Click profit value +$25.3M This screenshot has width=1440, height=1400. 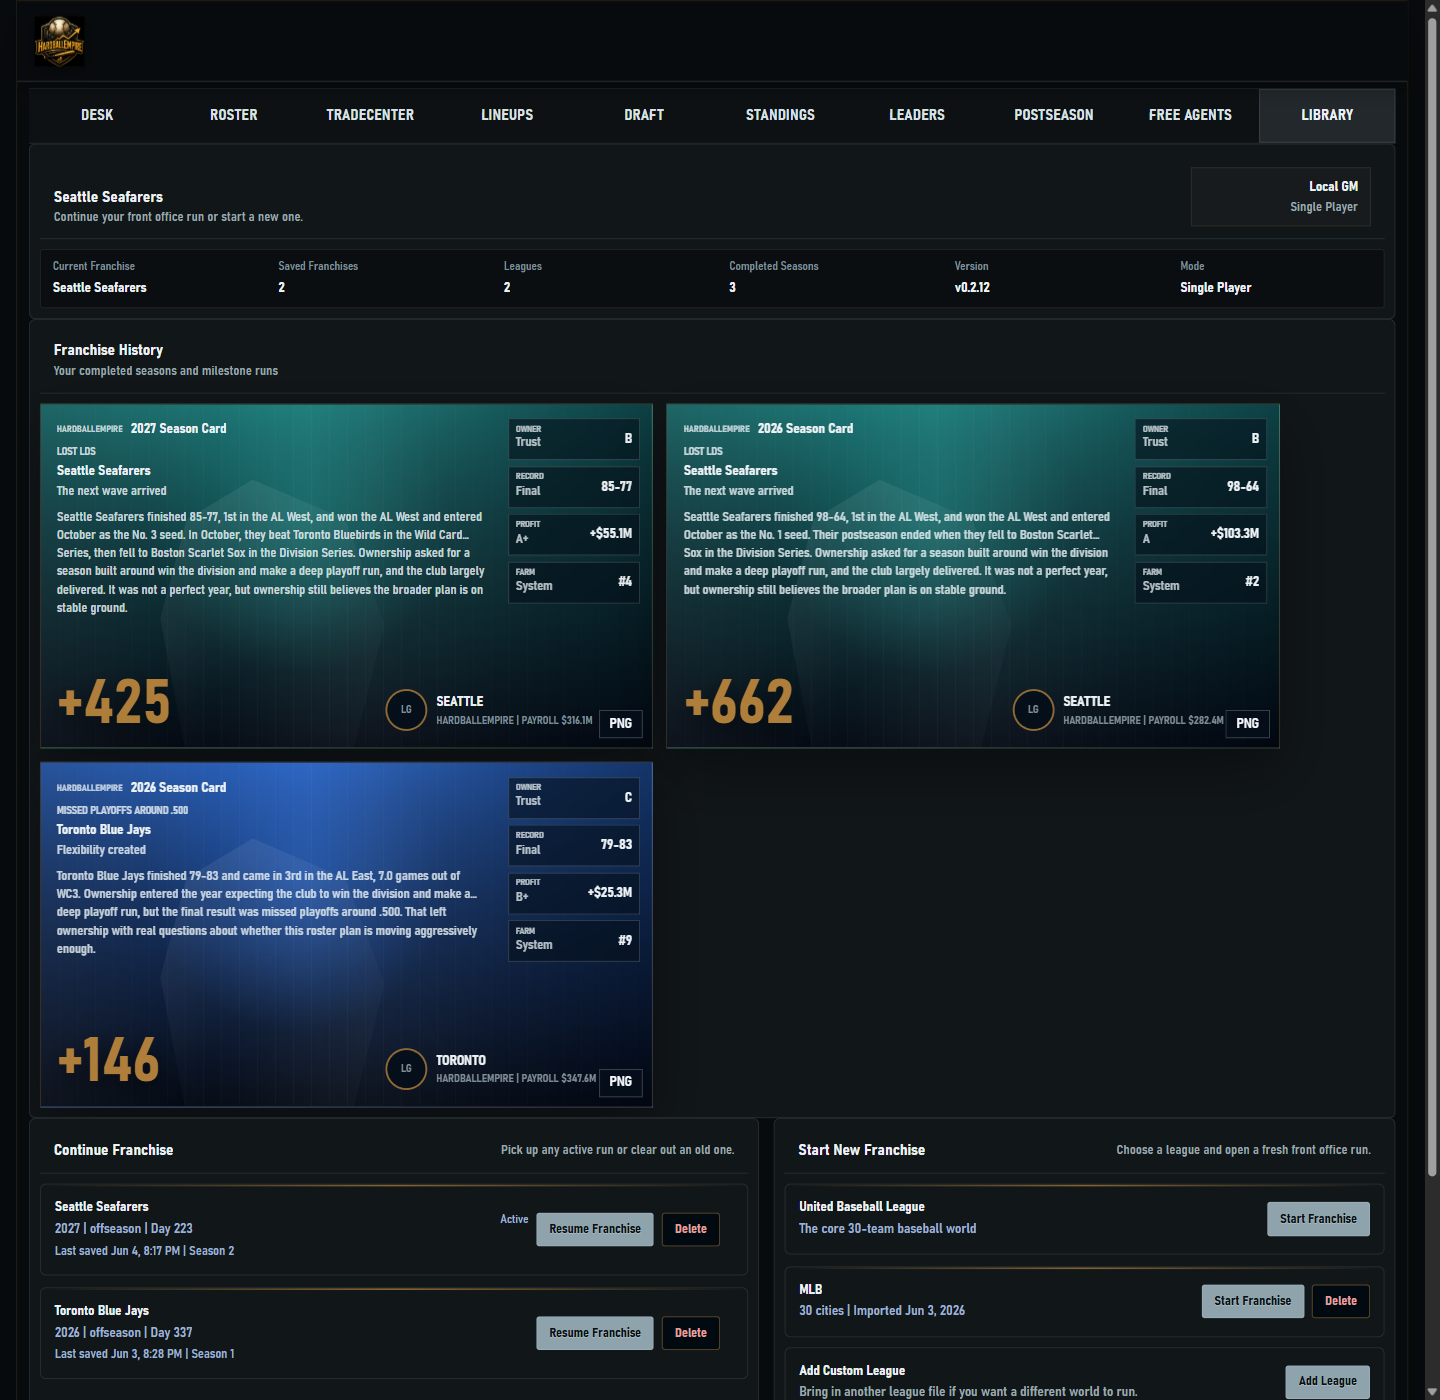point(610,892)
